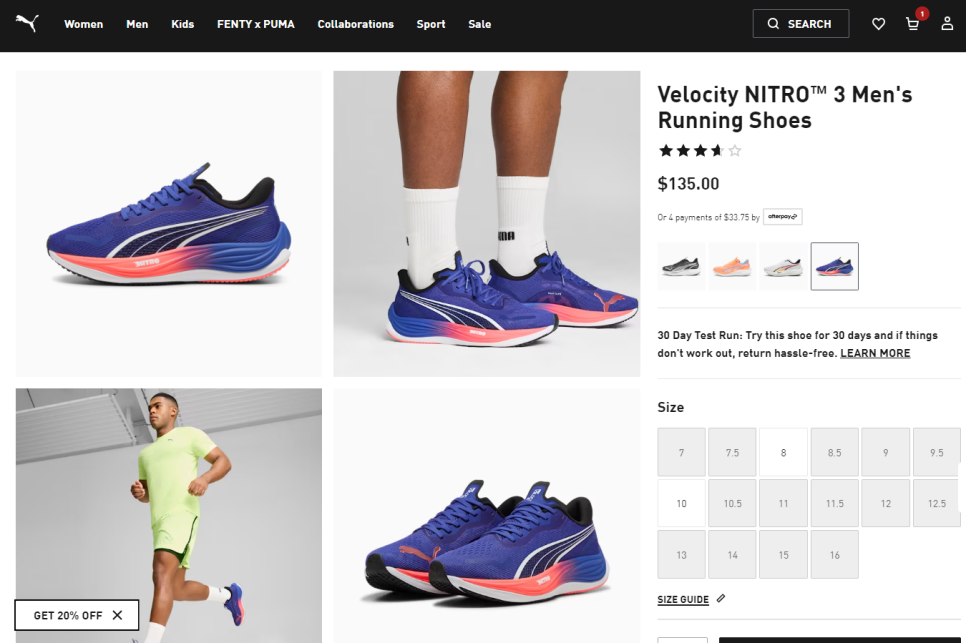Open the Kids menu
Image resolution: width=966 pixels, height=643 pixels.
(x=182, y=24)
